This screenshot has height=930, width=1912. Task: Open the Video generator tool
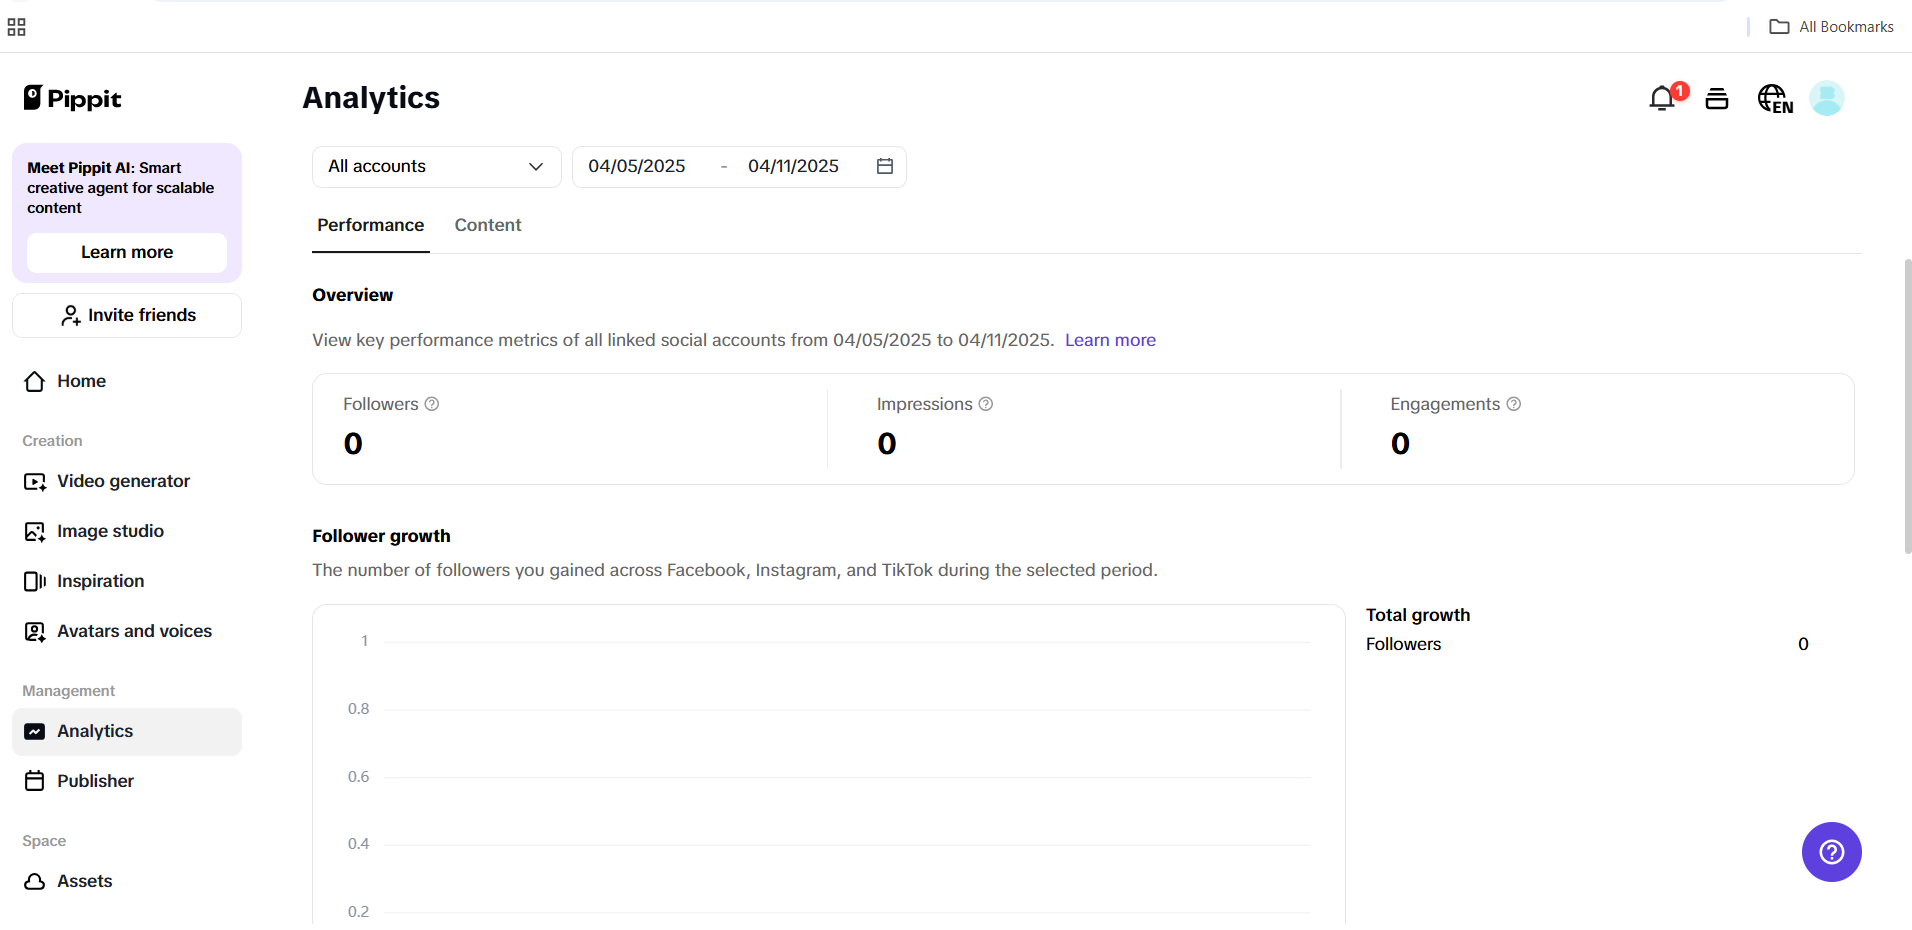tap(123, 481)
